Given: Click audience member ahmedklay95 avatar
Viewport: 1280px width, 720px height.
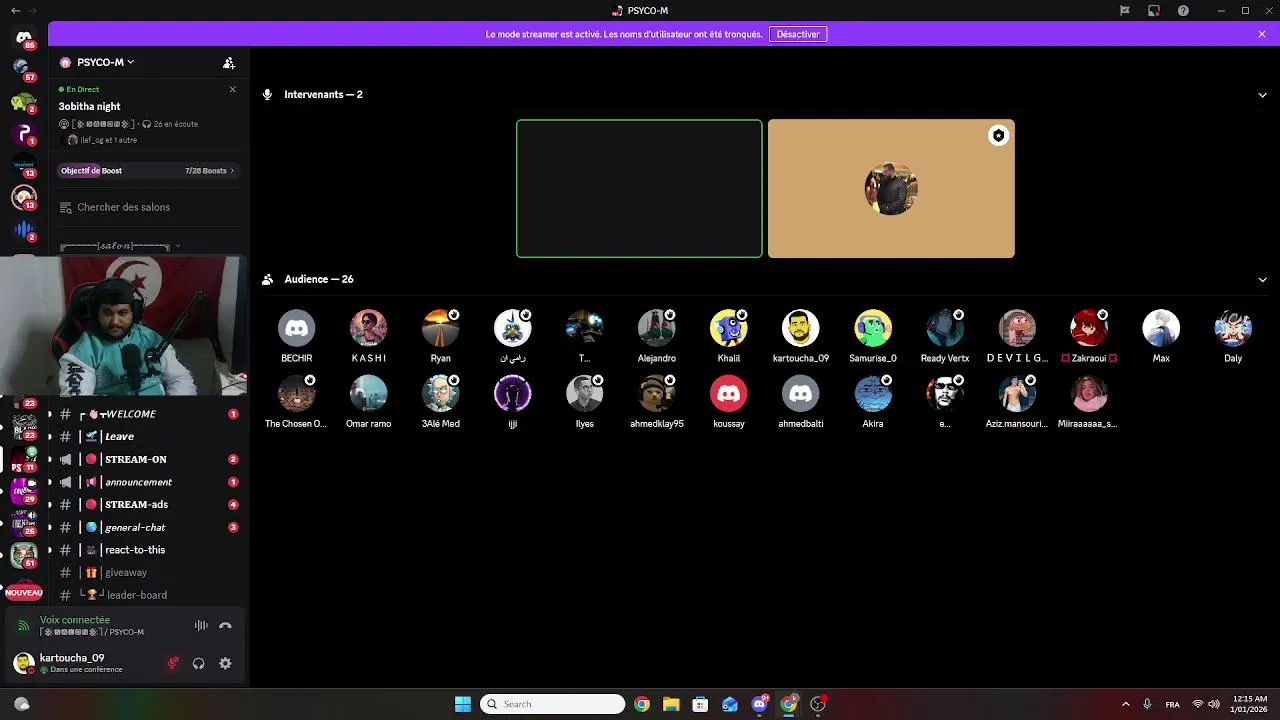Looking at the screenshot, I should 657,394.
